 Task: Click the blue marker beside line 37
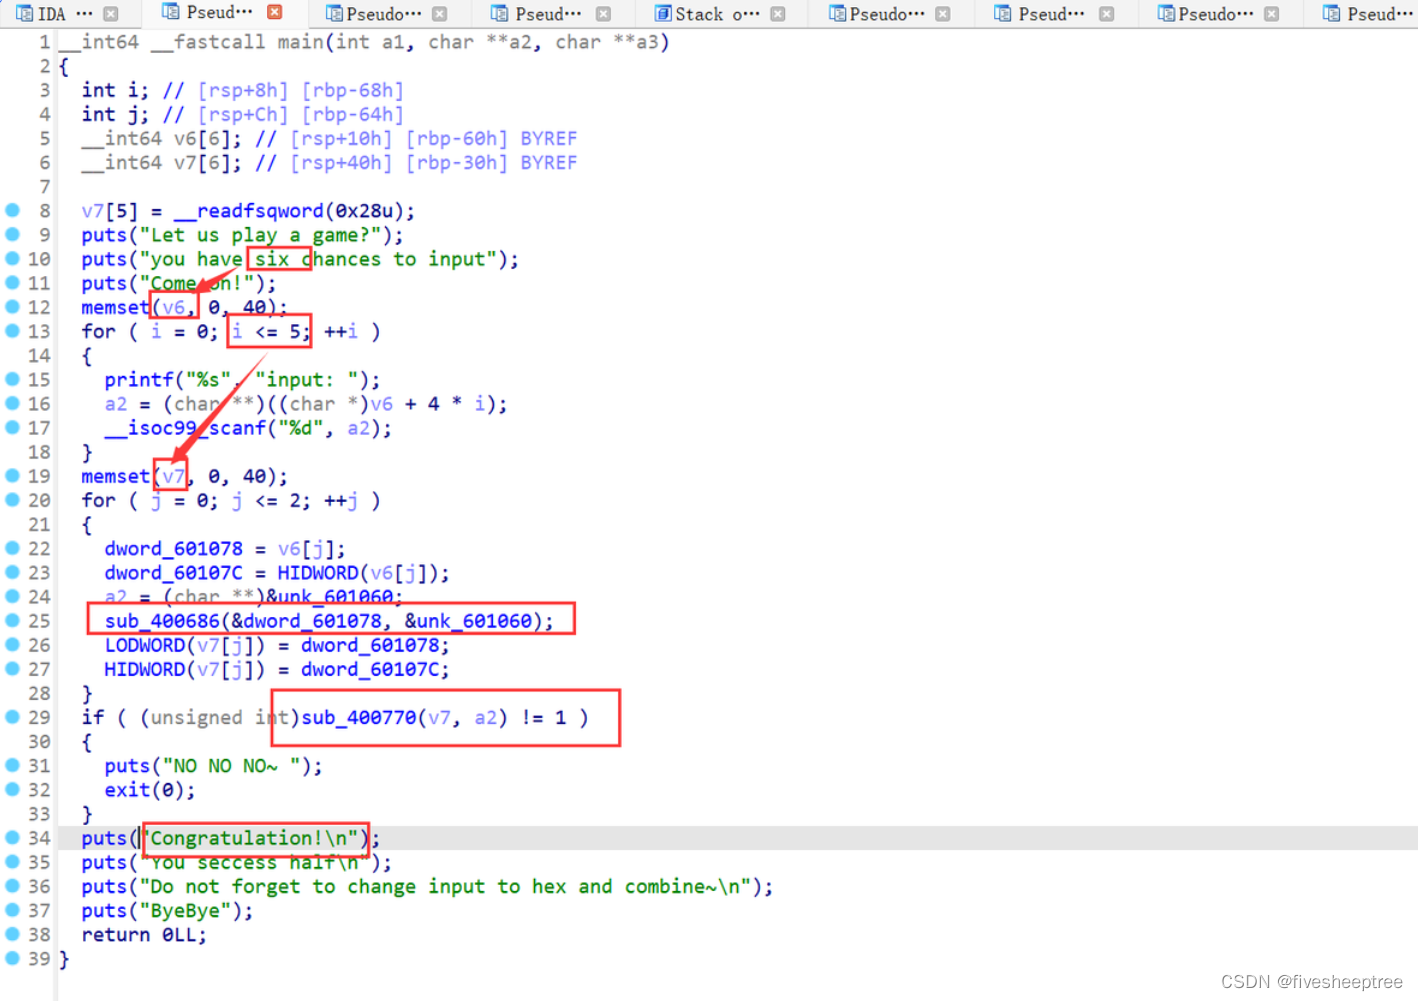coord(10,910)
